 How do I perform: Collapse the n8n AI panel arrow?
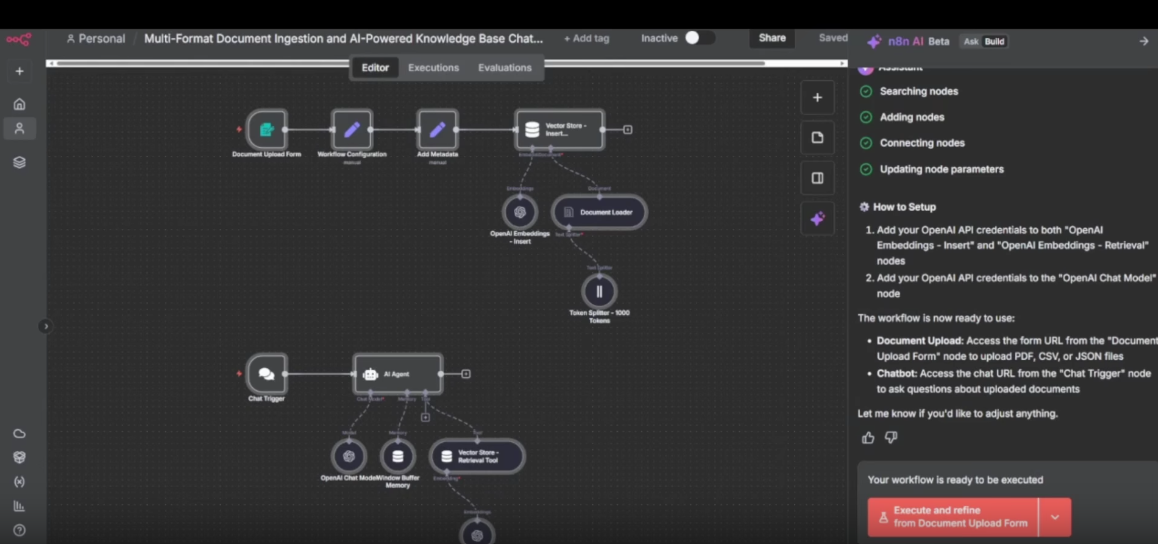[1143, 41]
